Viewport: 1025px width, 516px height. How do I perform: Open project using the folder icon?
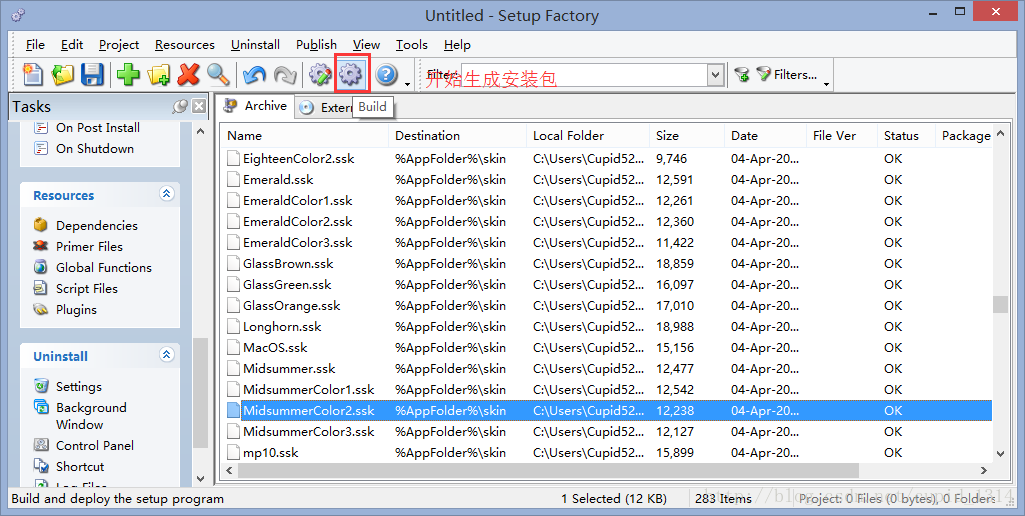pyautogui.click(x=63, y=75)
